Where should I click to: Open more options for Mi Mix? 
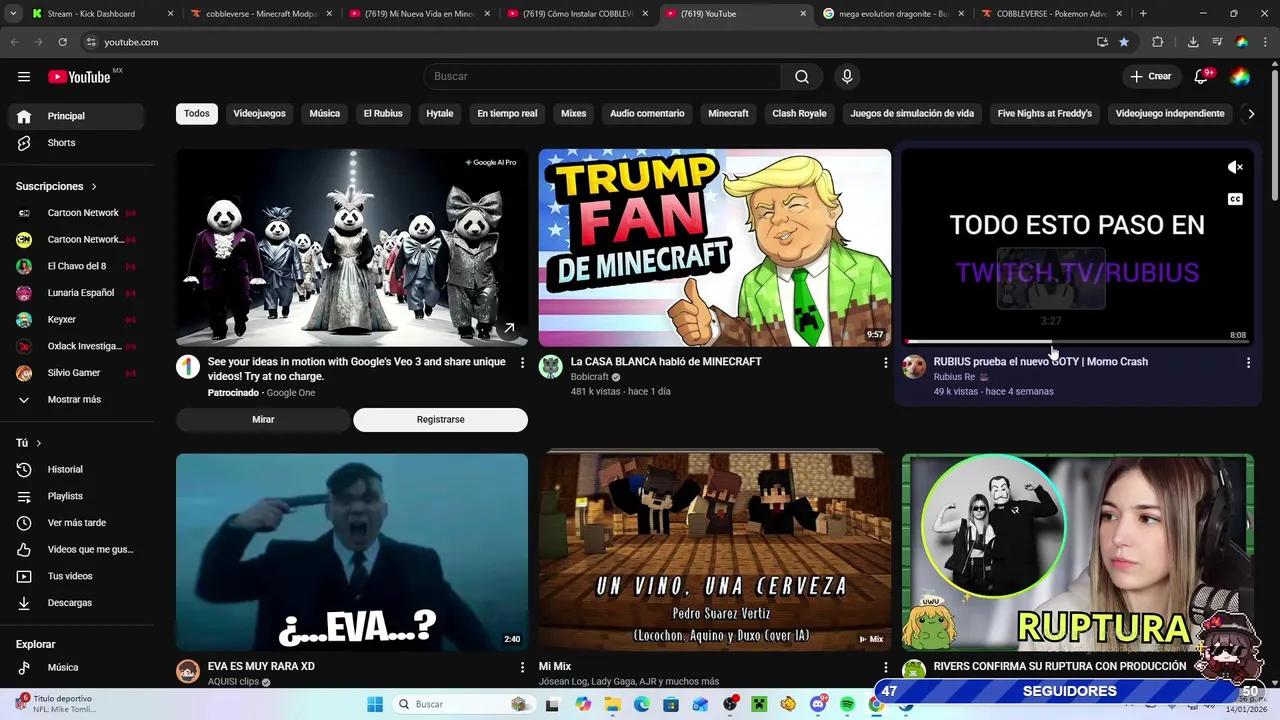click(x=885, y=667)
